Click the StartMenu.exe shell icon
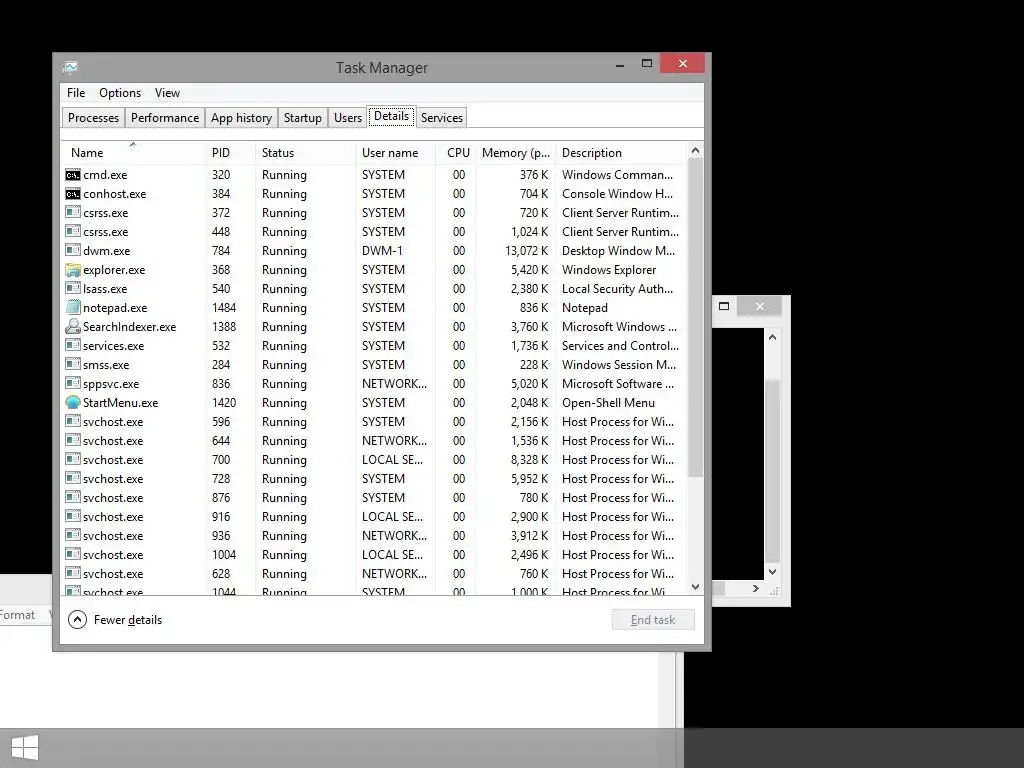Viewport: 1024px width, 768px height. click(x=72, y=402)
